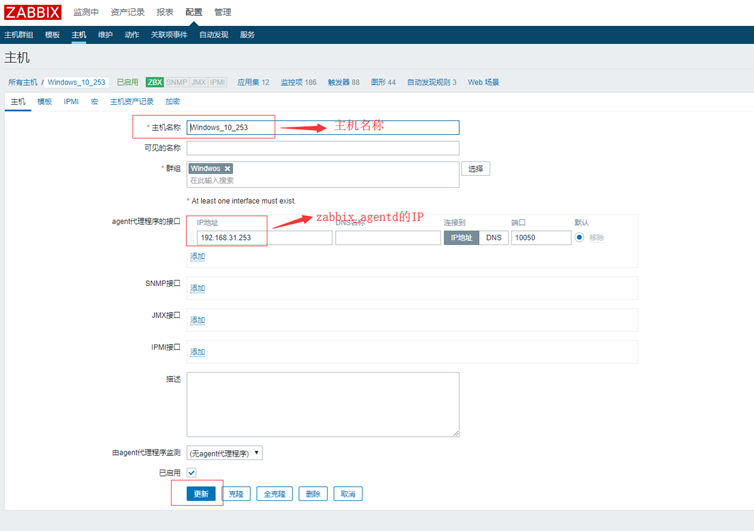Focus the 主机名称 input field
754x531 pixels.
tap(323, 127)
